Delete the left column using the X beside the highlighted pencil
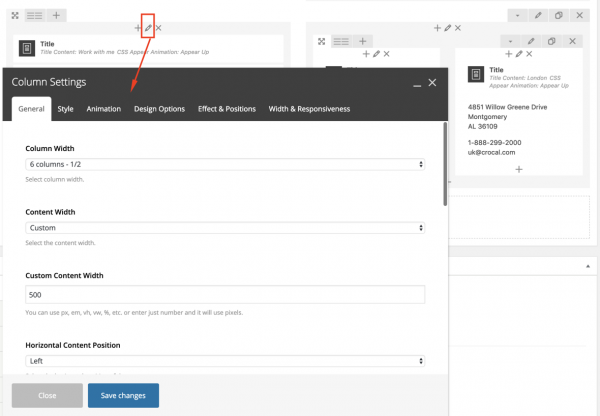The height and width of the screenshot is (416, 600). tap(159, 28)
